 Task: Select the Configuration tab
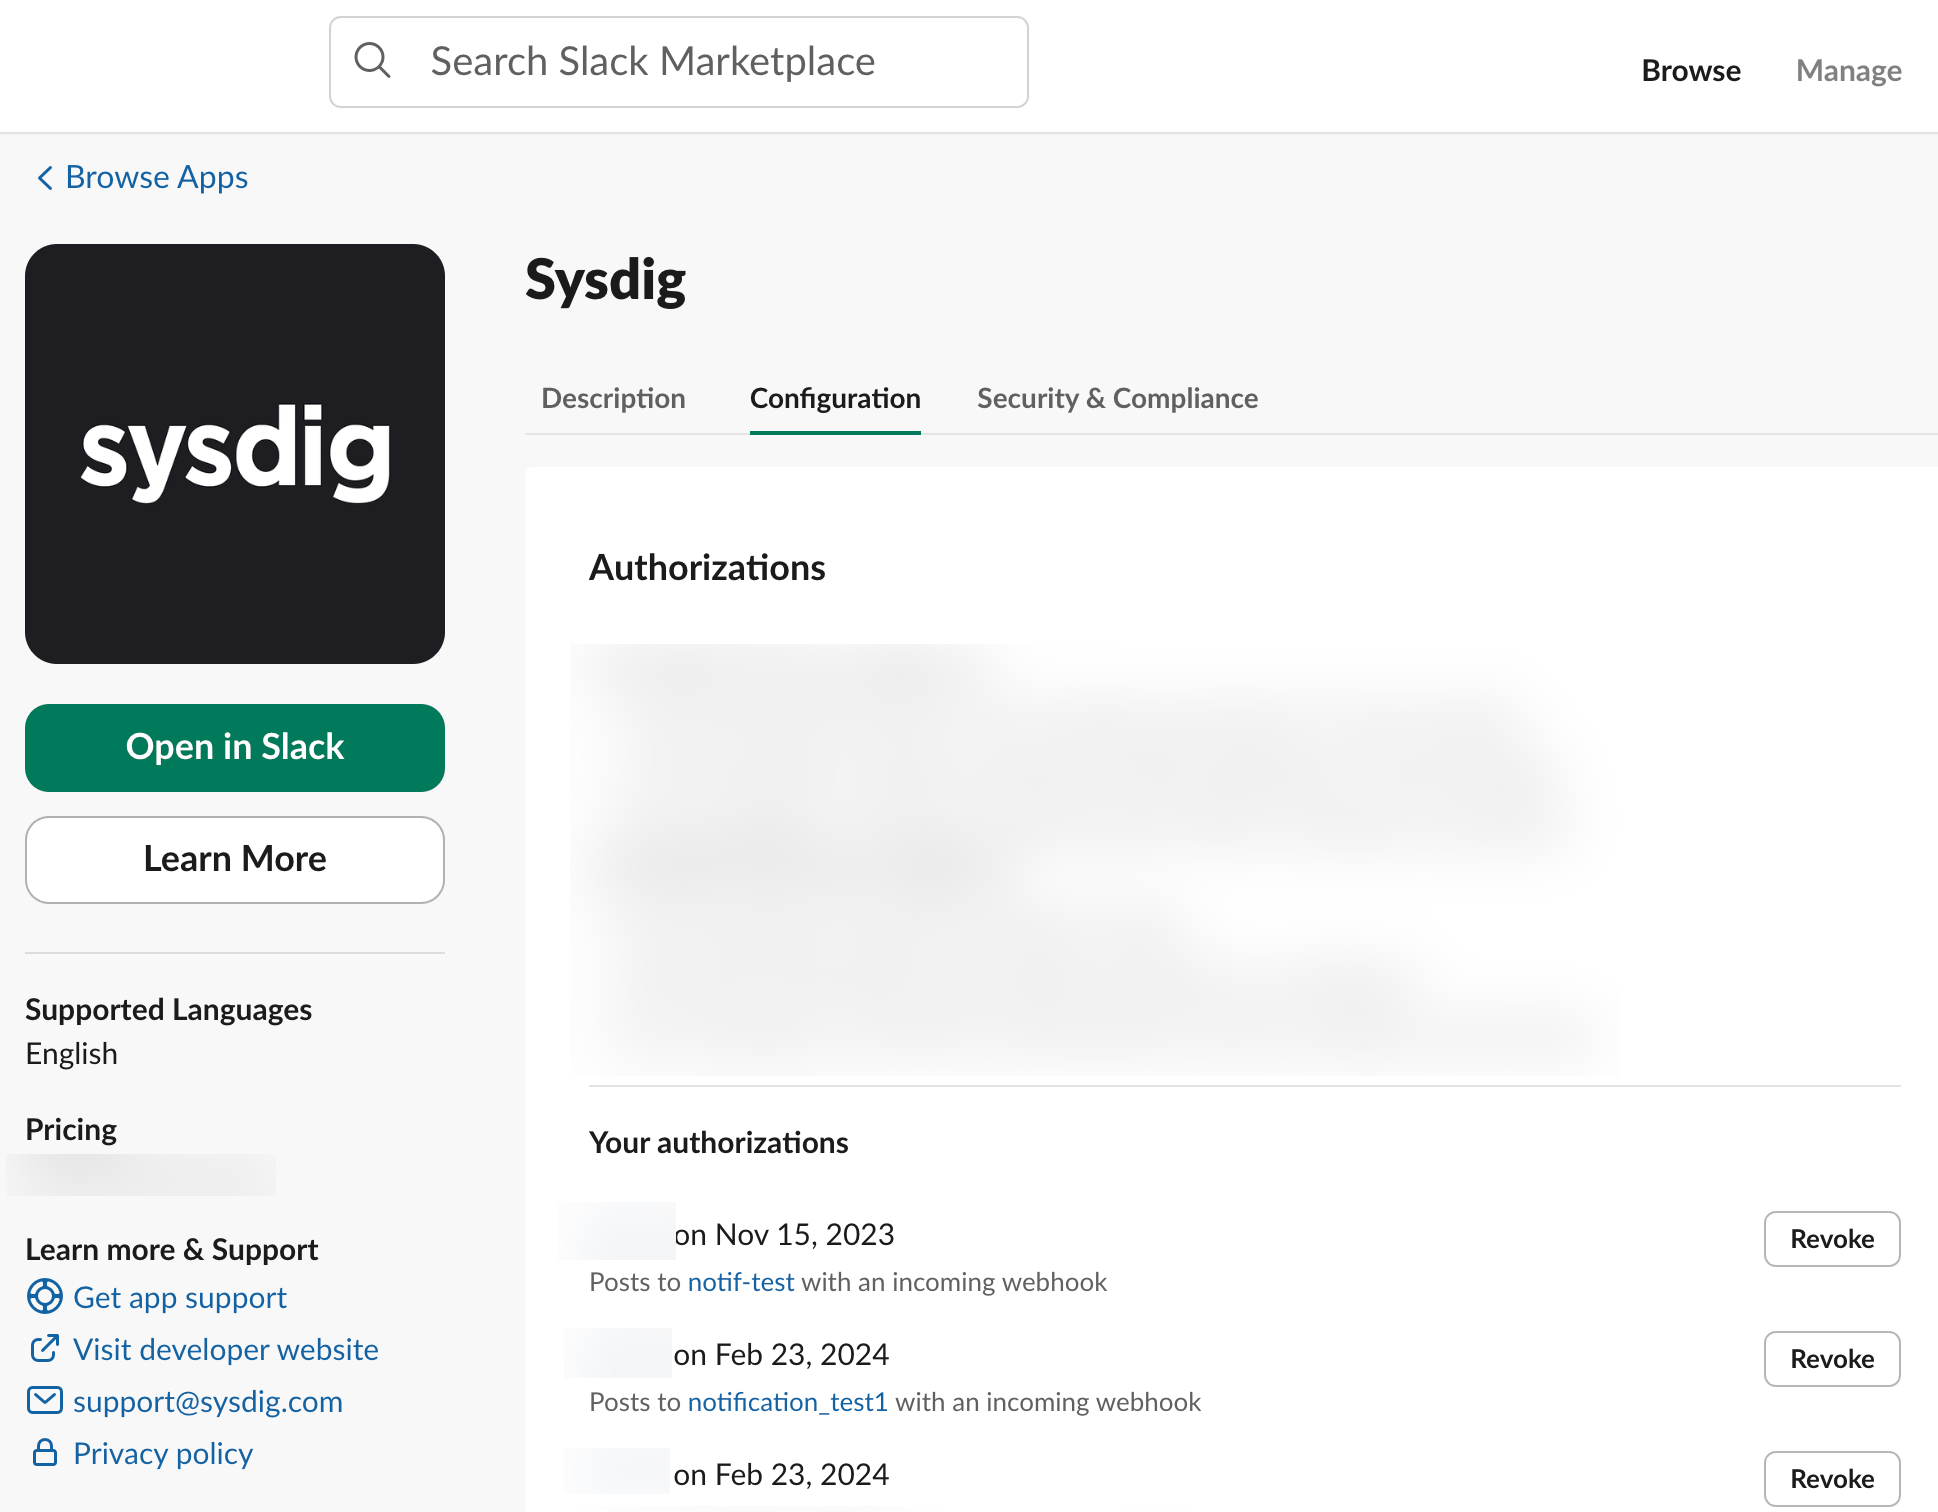835,398
